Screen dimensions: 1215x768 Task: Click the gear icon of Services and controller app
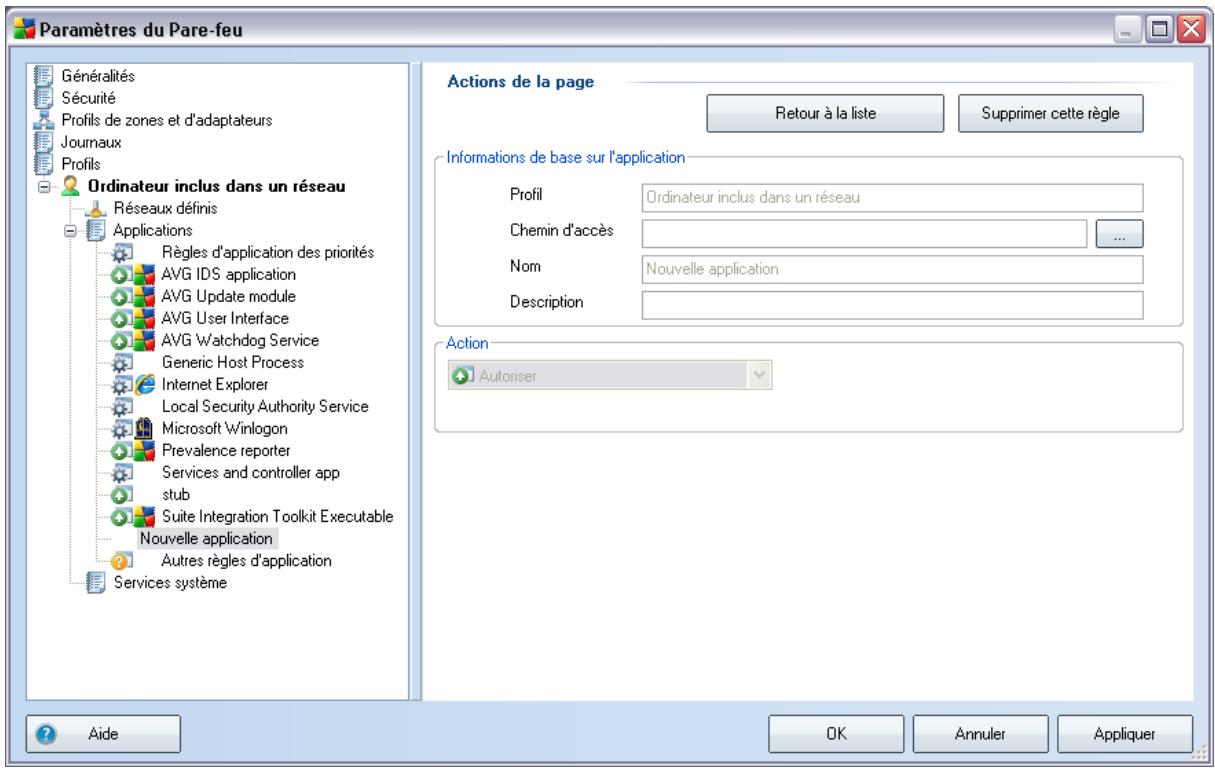(123, 472)
